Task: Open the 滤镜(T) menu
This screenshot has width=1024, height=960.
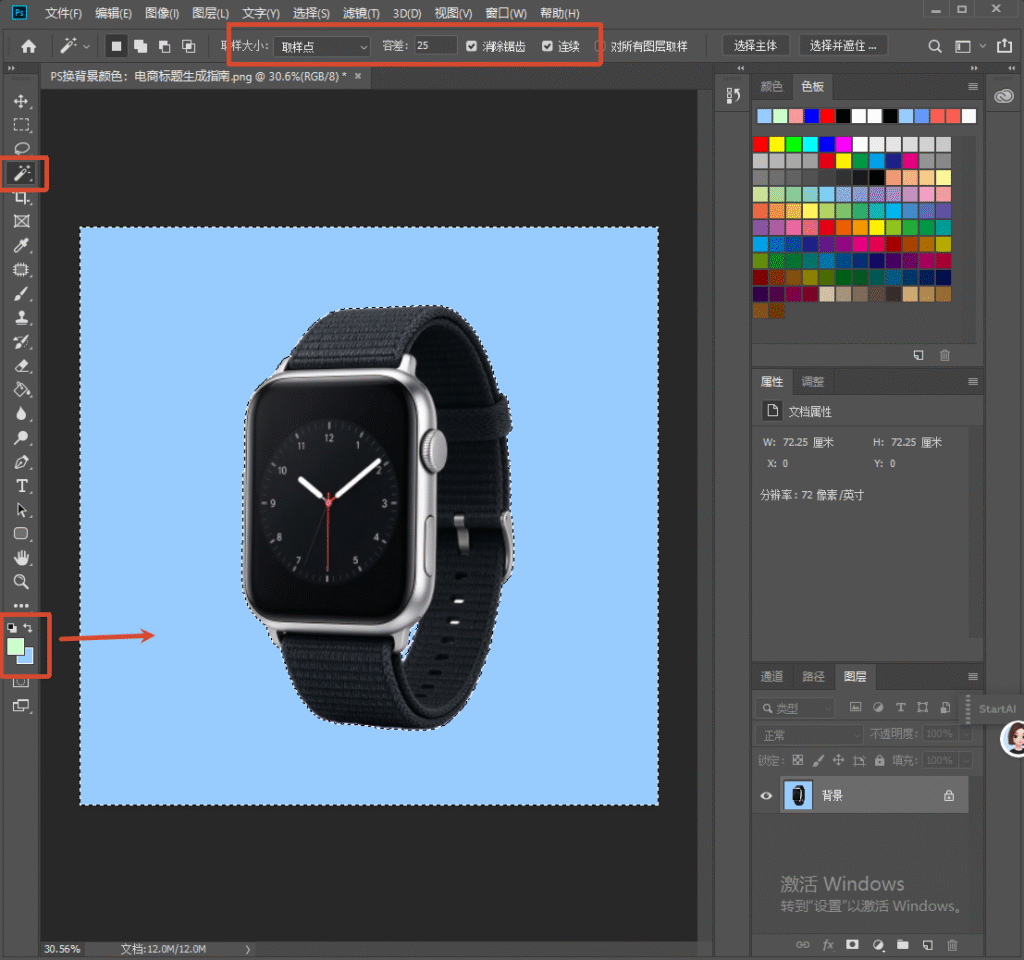Action: [x=361, y=13]
